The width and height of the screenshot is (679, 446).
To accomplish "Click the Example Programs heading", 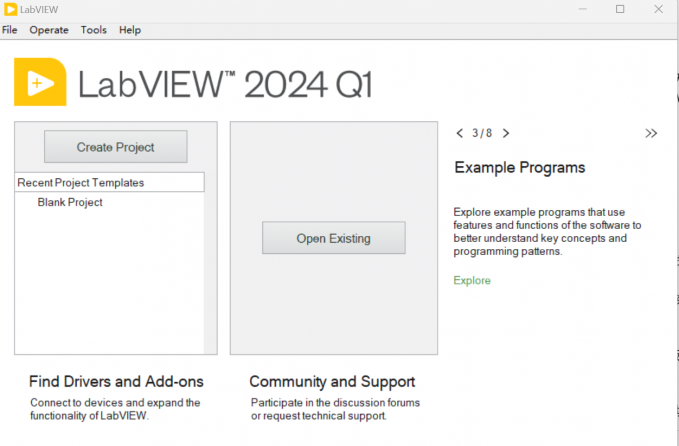I will pos(520,168).
